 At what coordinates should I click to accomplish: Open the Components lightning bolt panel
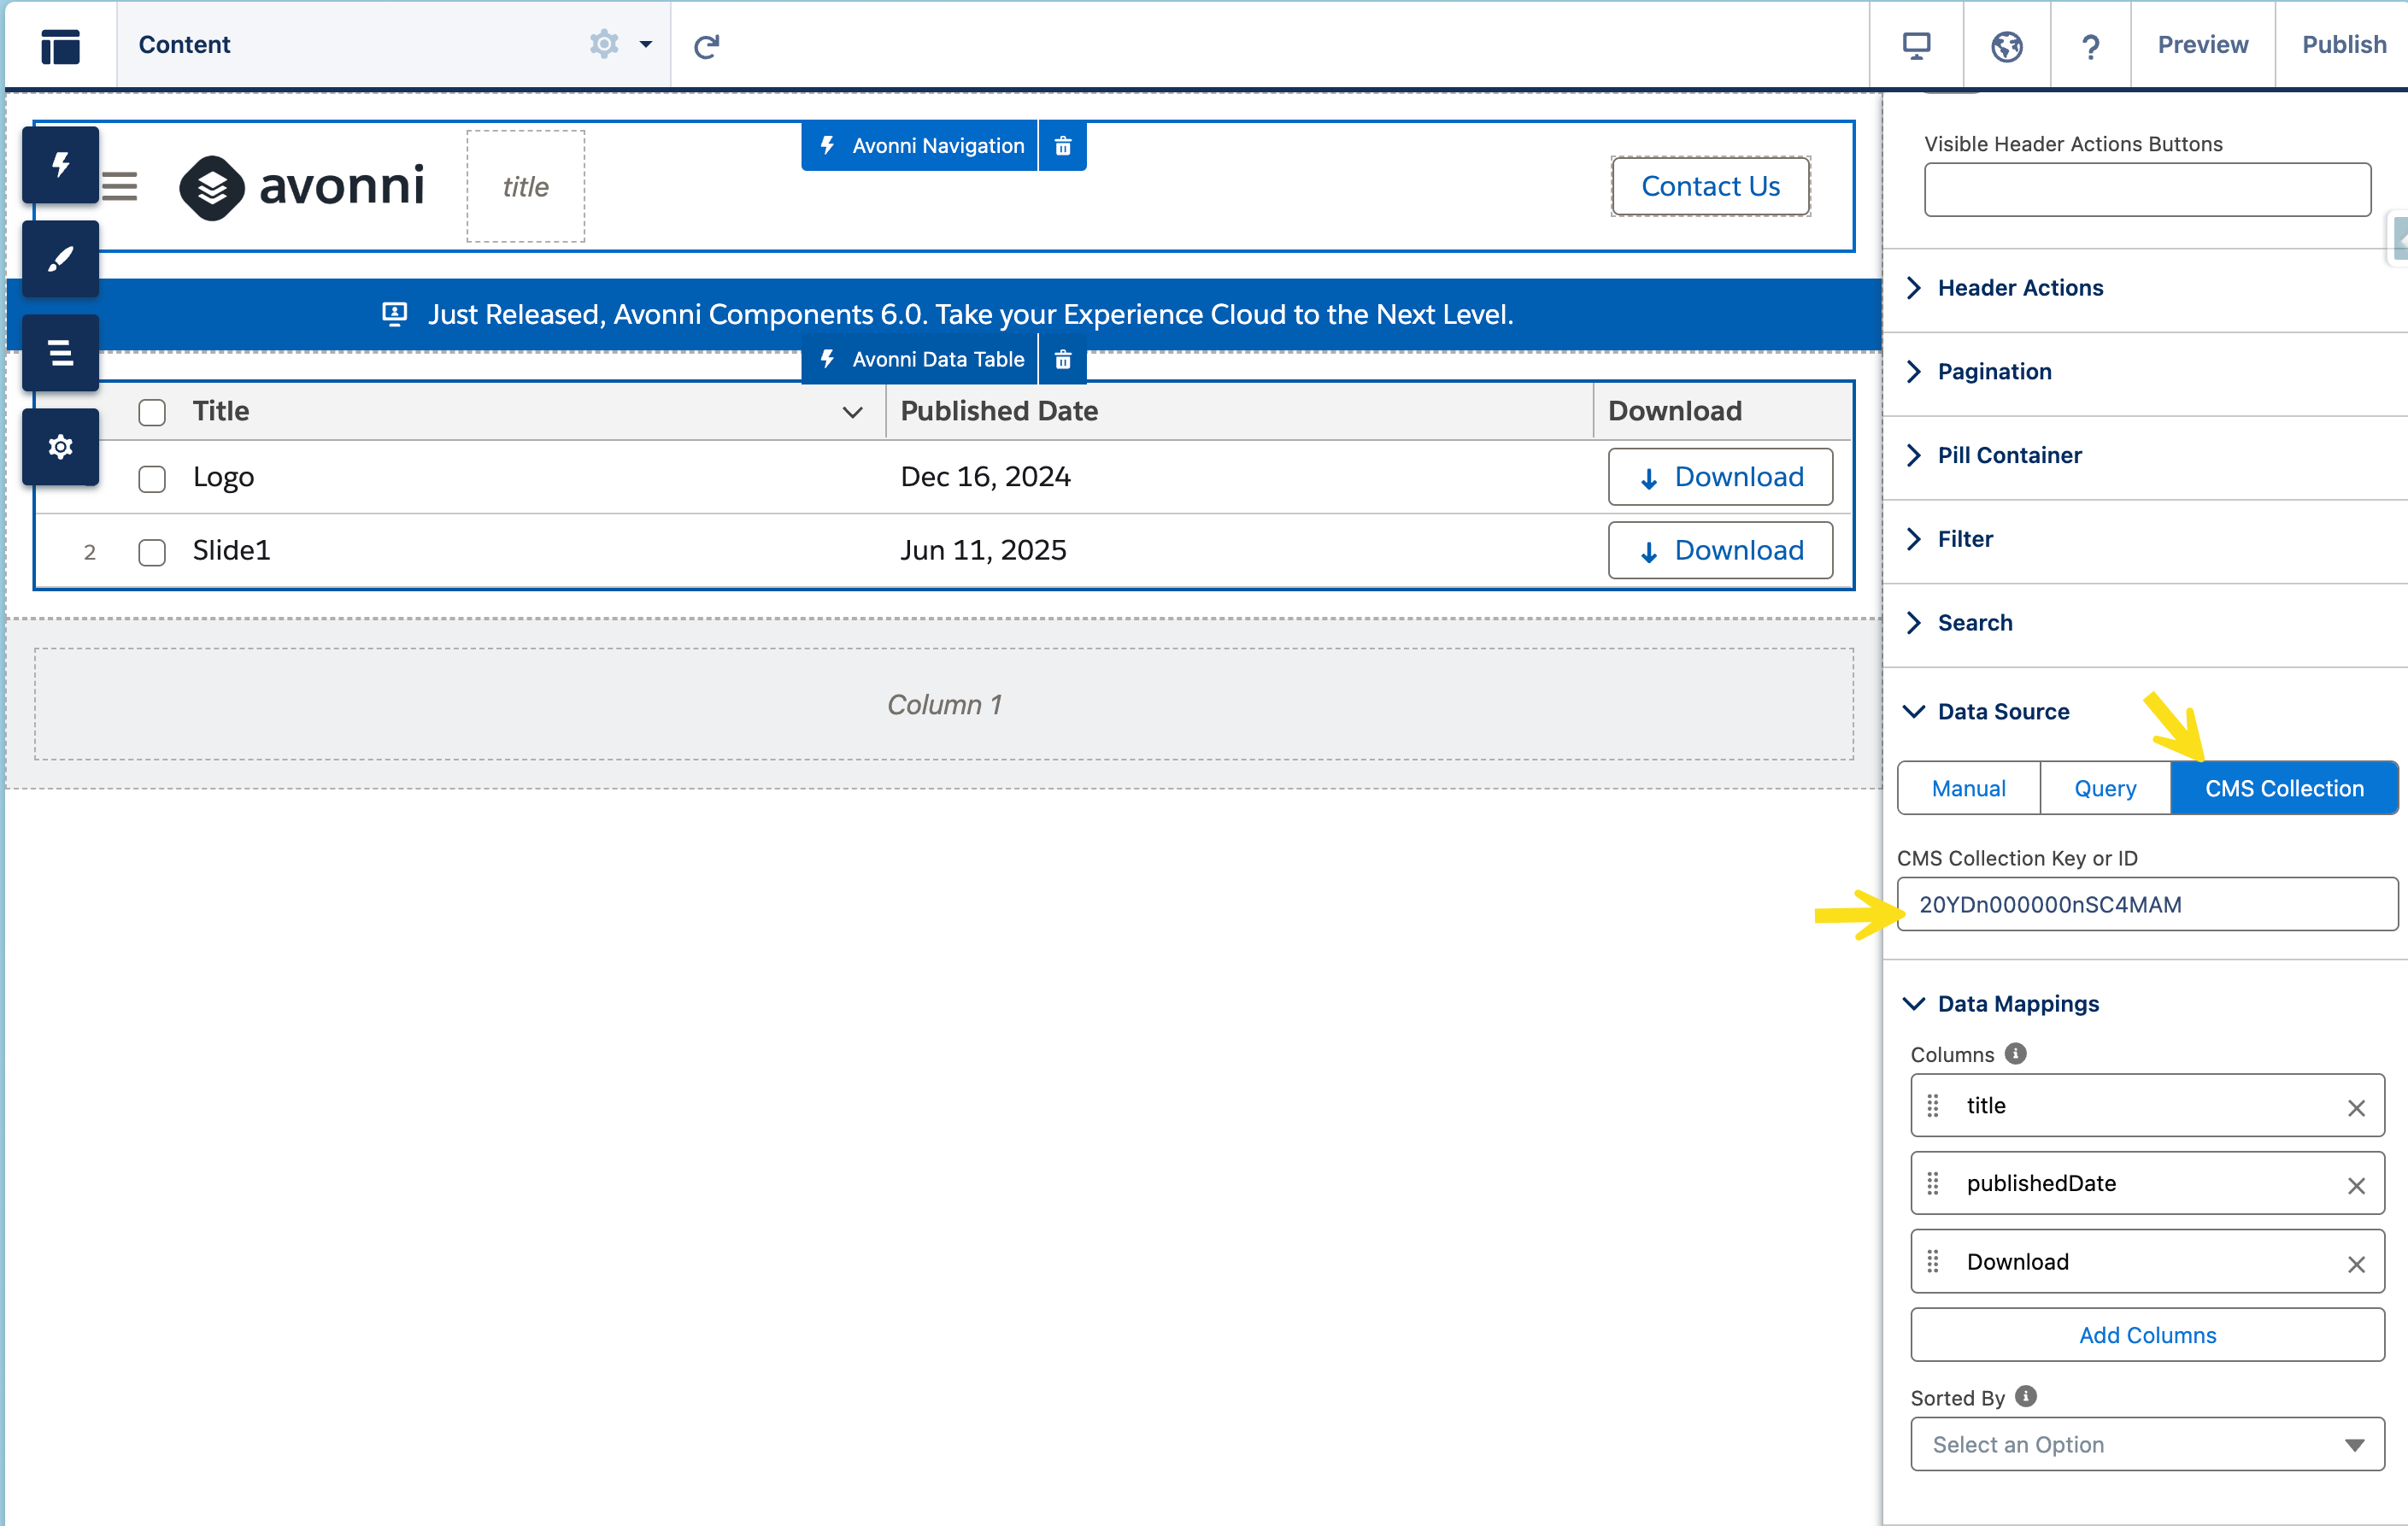pyautogui.click(x=60, y=165)
